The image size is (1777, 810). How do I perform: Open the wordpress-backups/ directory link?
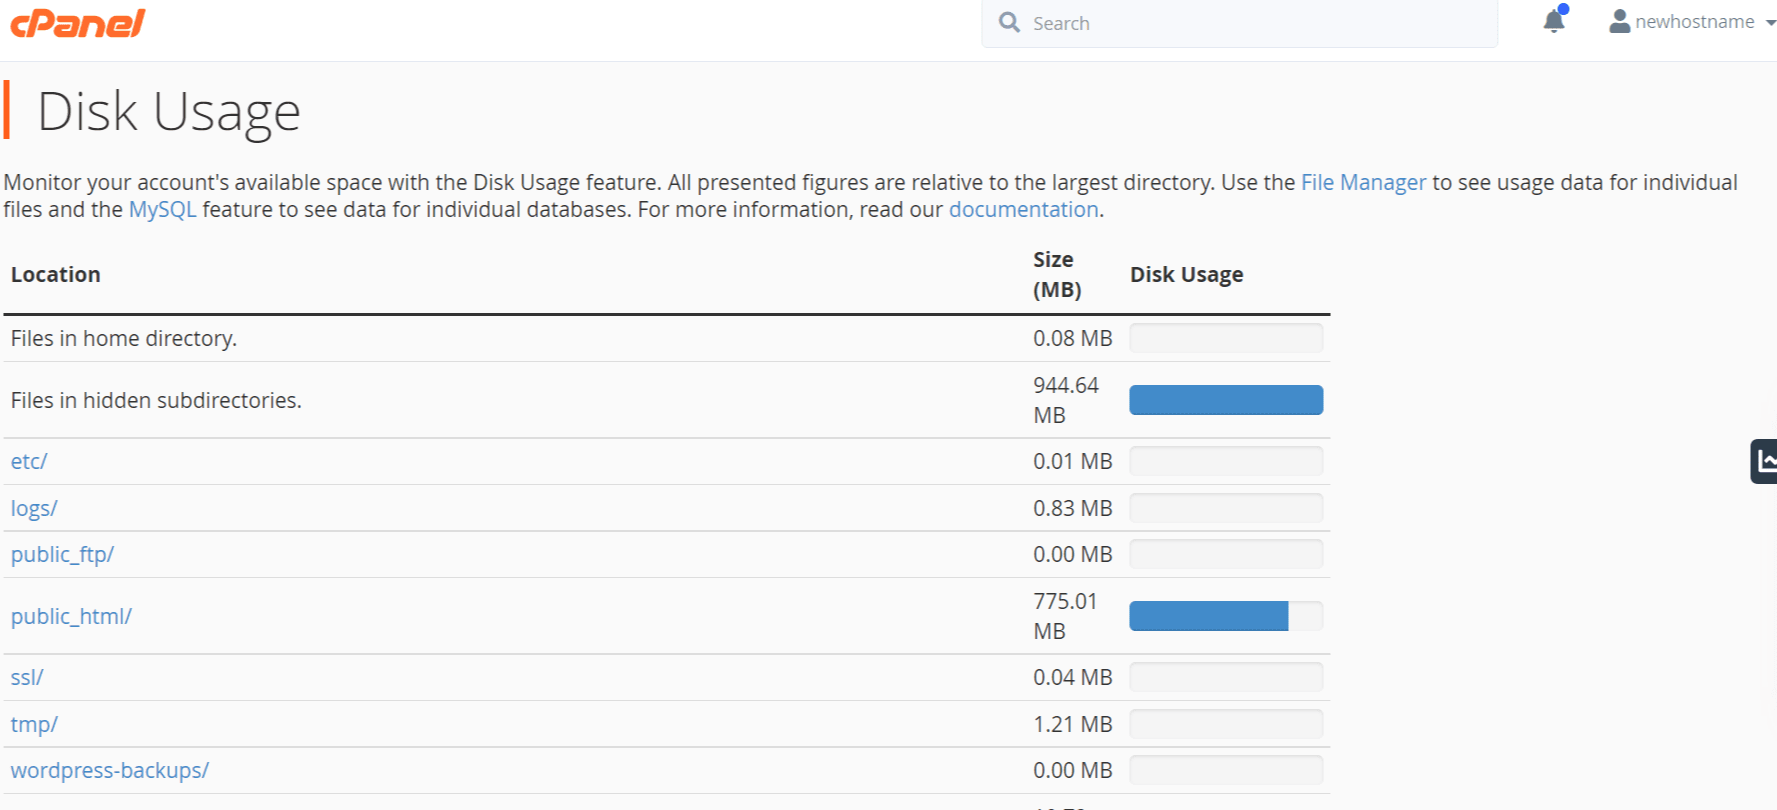coord(110,770)
